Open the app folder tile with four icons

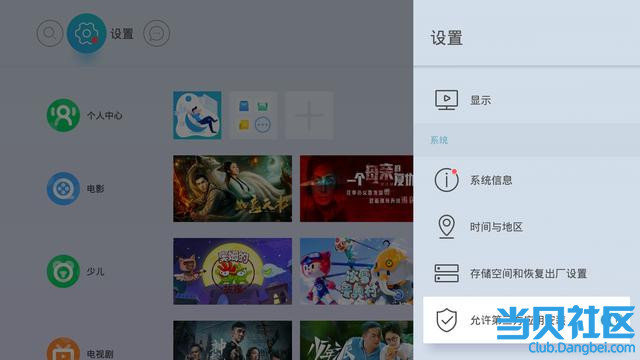(x=253, y=115)
